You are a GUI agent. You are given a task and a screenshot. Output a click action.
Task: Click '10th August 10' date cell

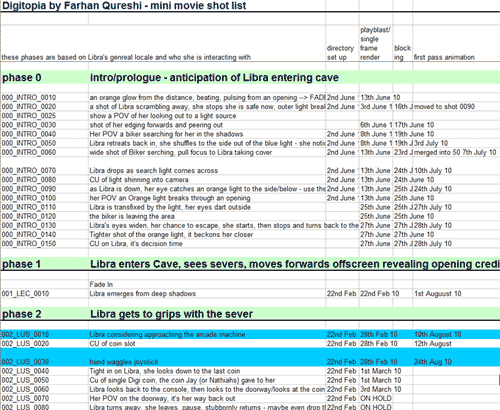[438, 334]
